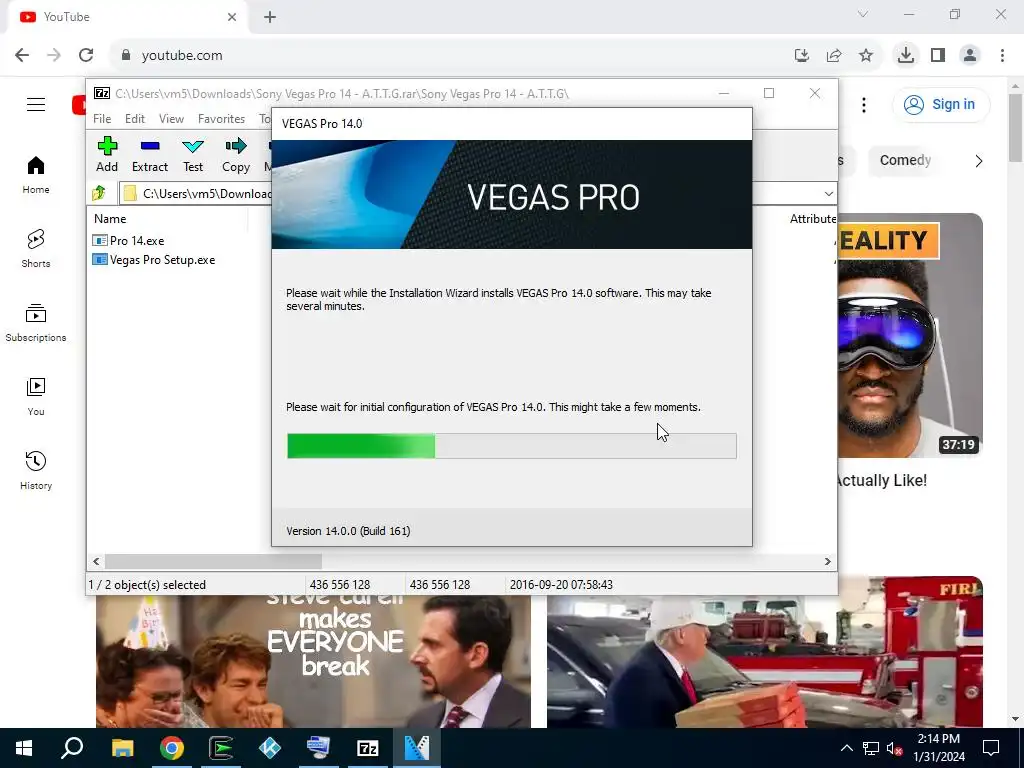Open YouTube settings three-dot menu
This screenshot has height=768, width=1024.
(863, 104)
